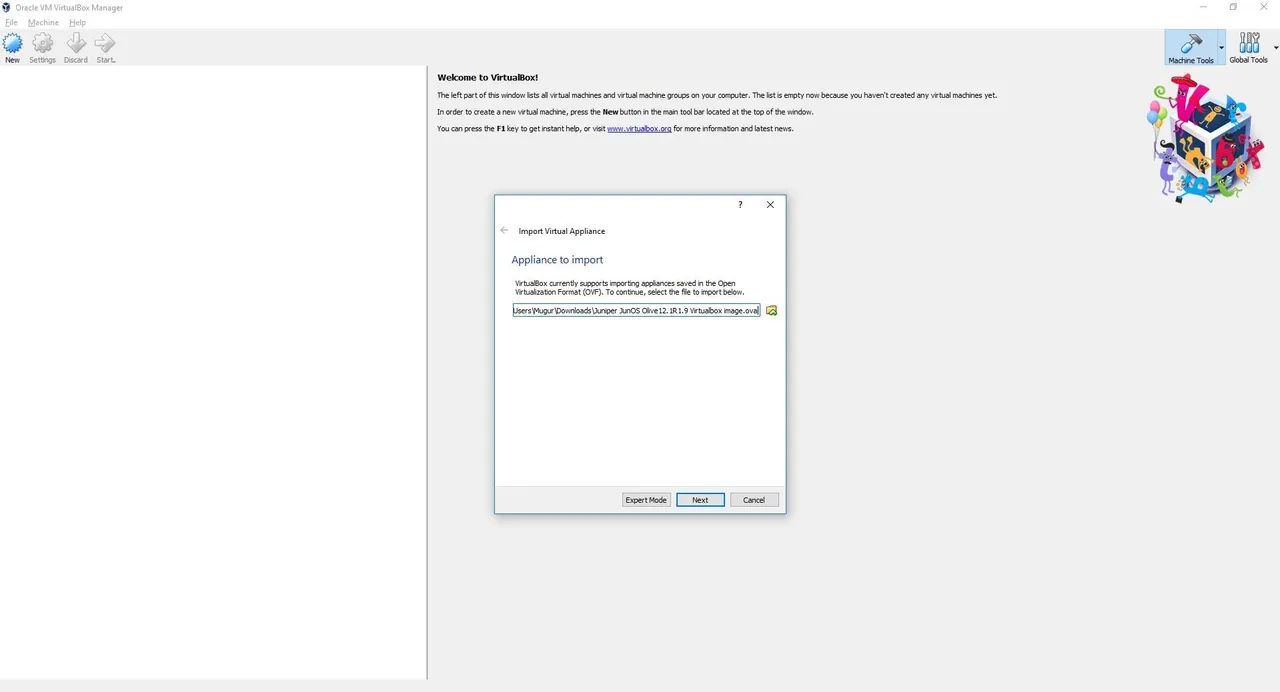Open the www.virtualbox.org link
Viewport: 1280px width, 692px height.
click(x=639, y=129)
